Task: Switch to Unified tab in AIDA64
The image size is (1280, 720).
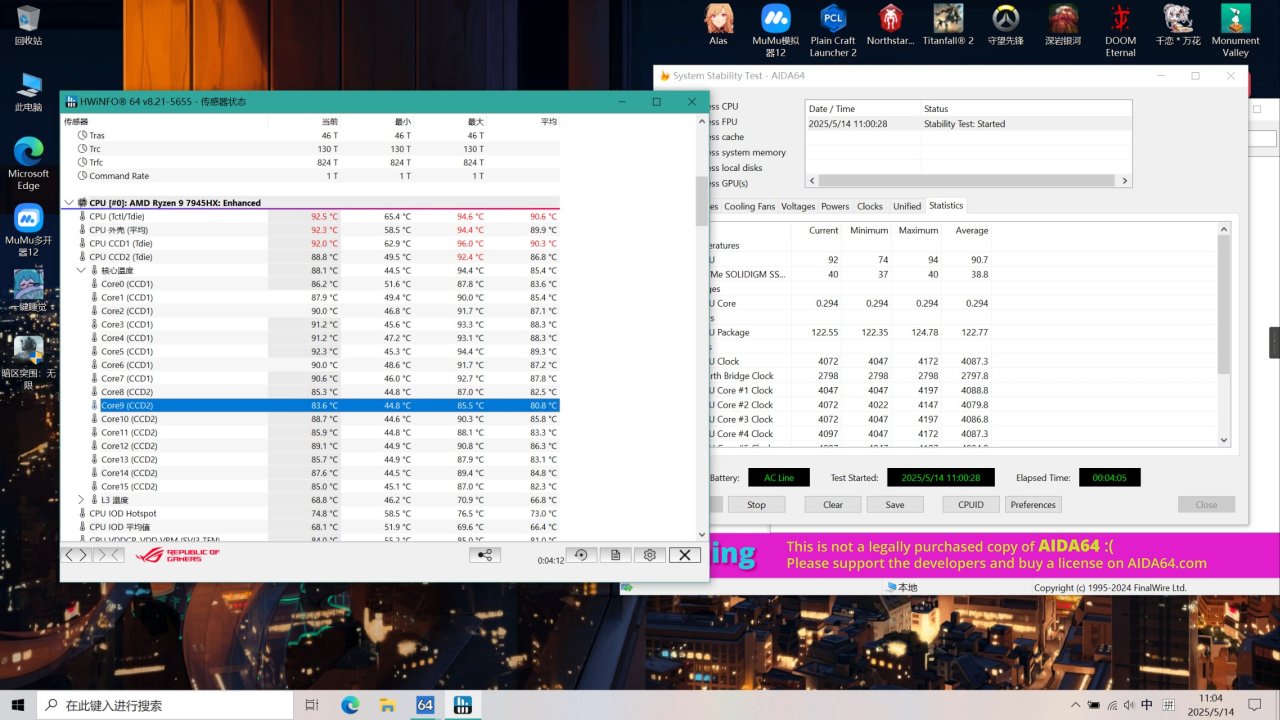Action: coord(907,206)
